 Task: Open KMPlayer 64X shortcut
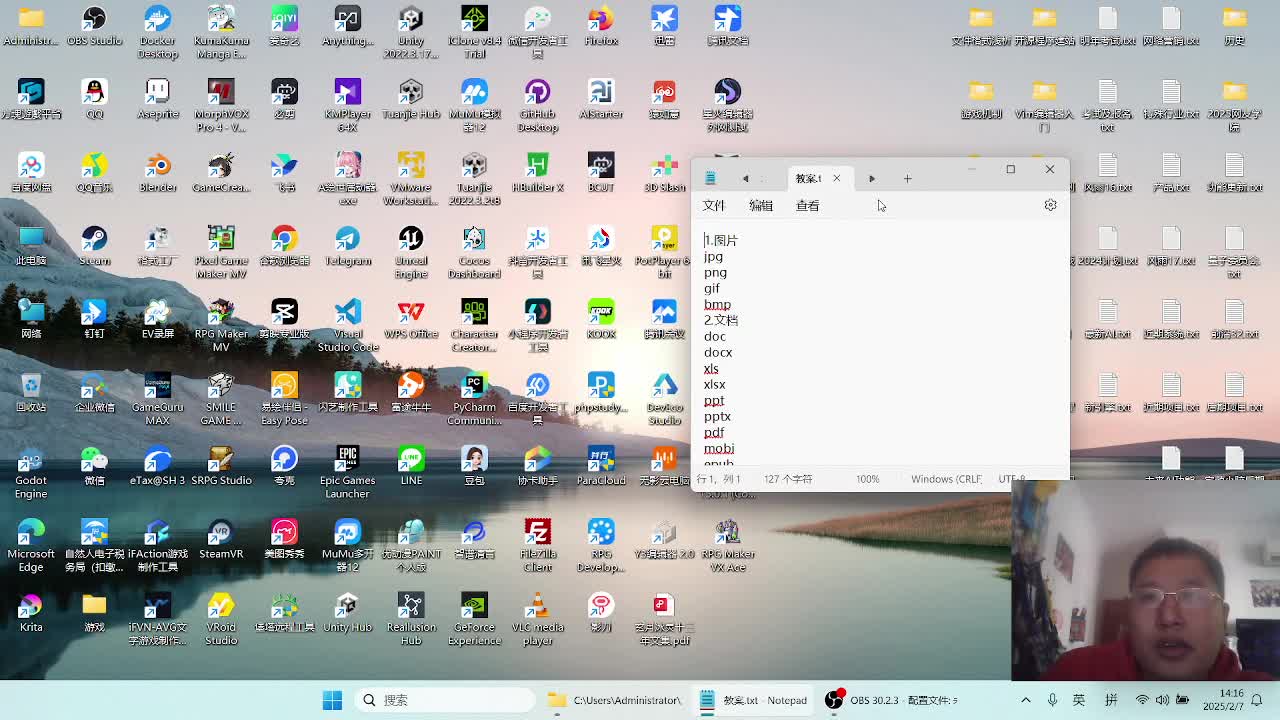pyautogui.click(x=348, y=106)
